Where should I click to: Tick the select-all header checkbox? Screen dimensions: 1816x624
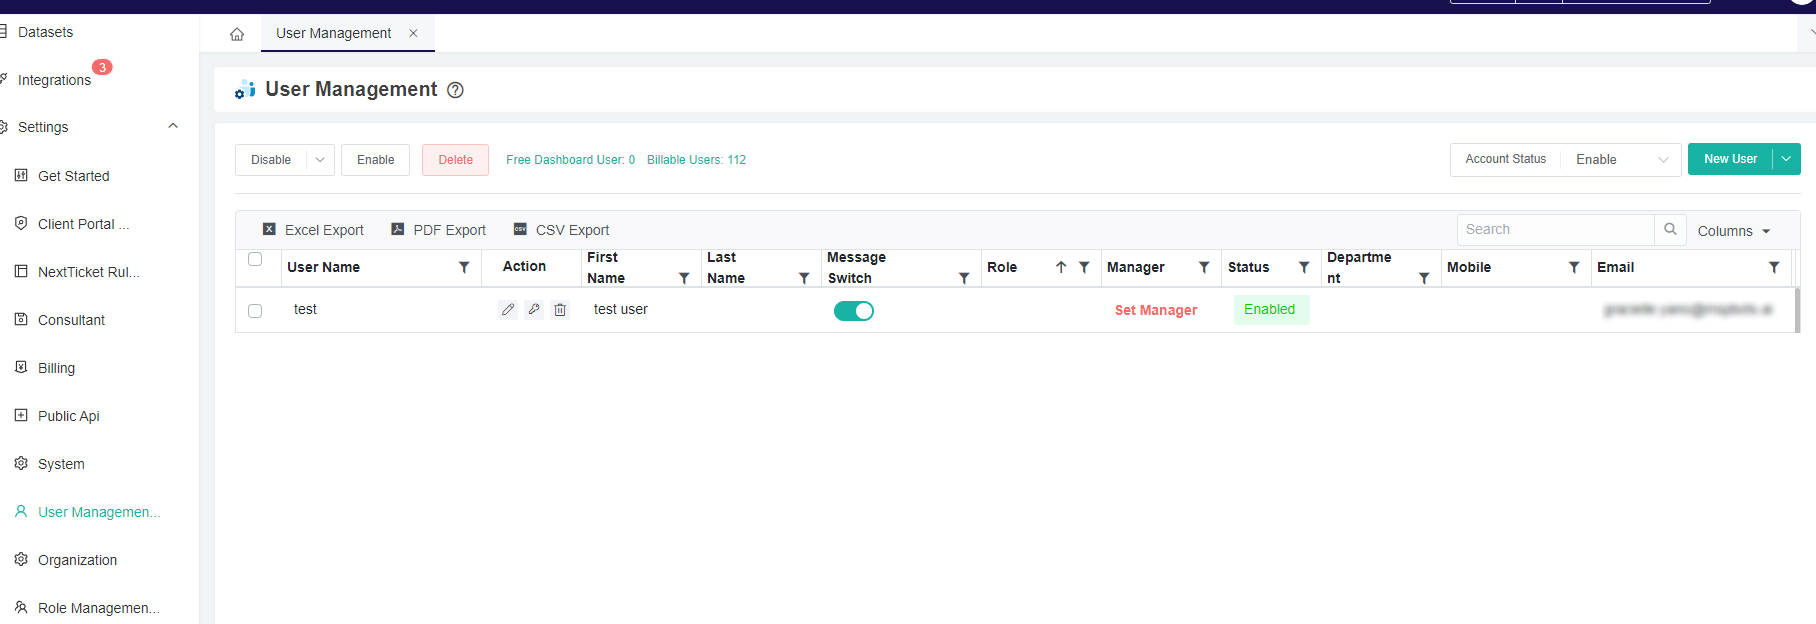(x=255, y=259)
